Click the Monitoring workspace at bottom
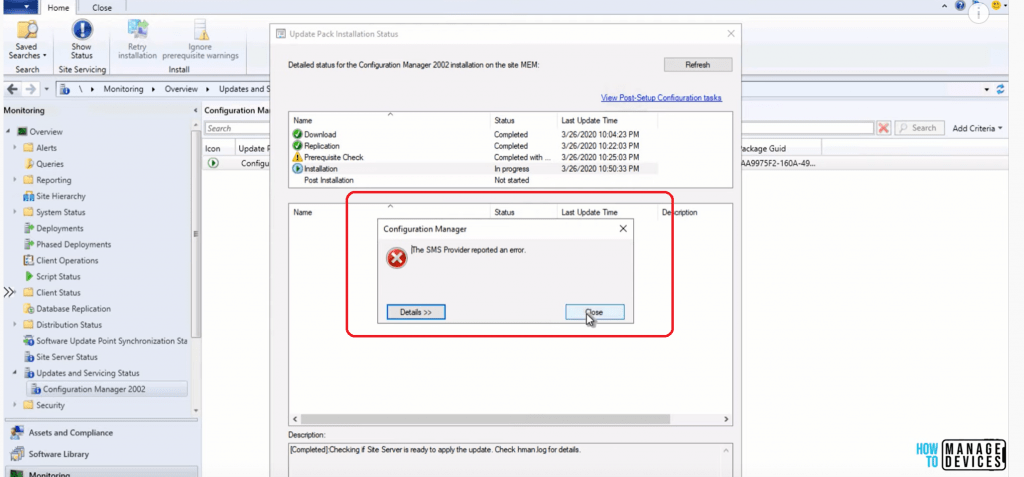The image size is (1024, 477). 101,472
